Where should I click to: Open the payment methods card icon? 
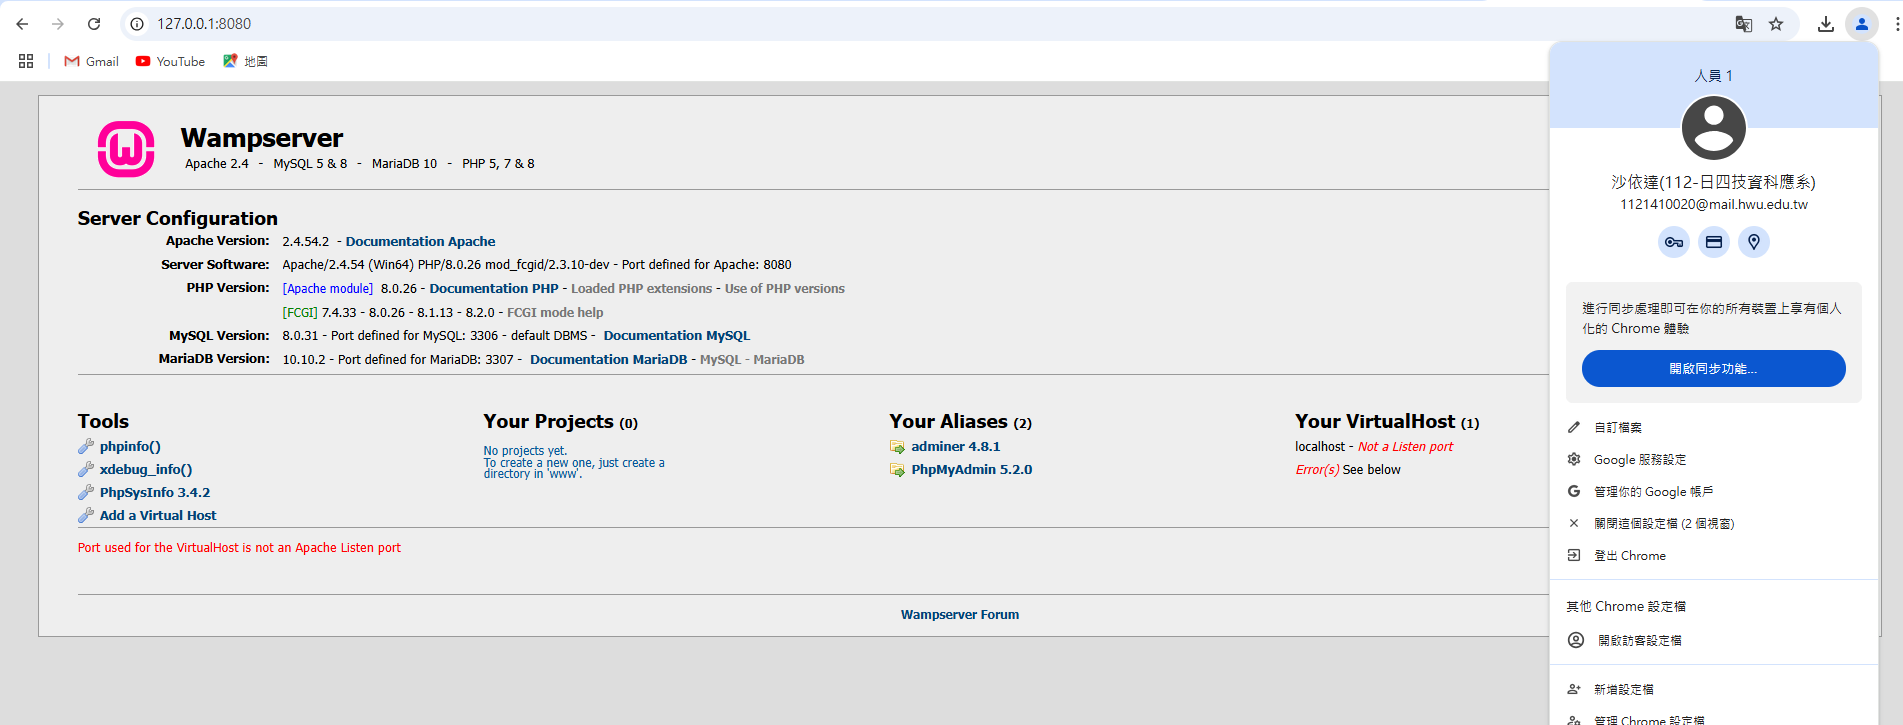pos(1713,242)
